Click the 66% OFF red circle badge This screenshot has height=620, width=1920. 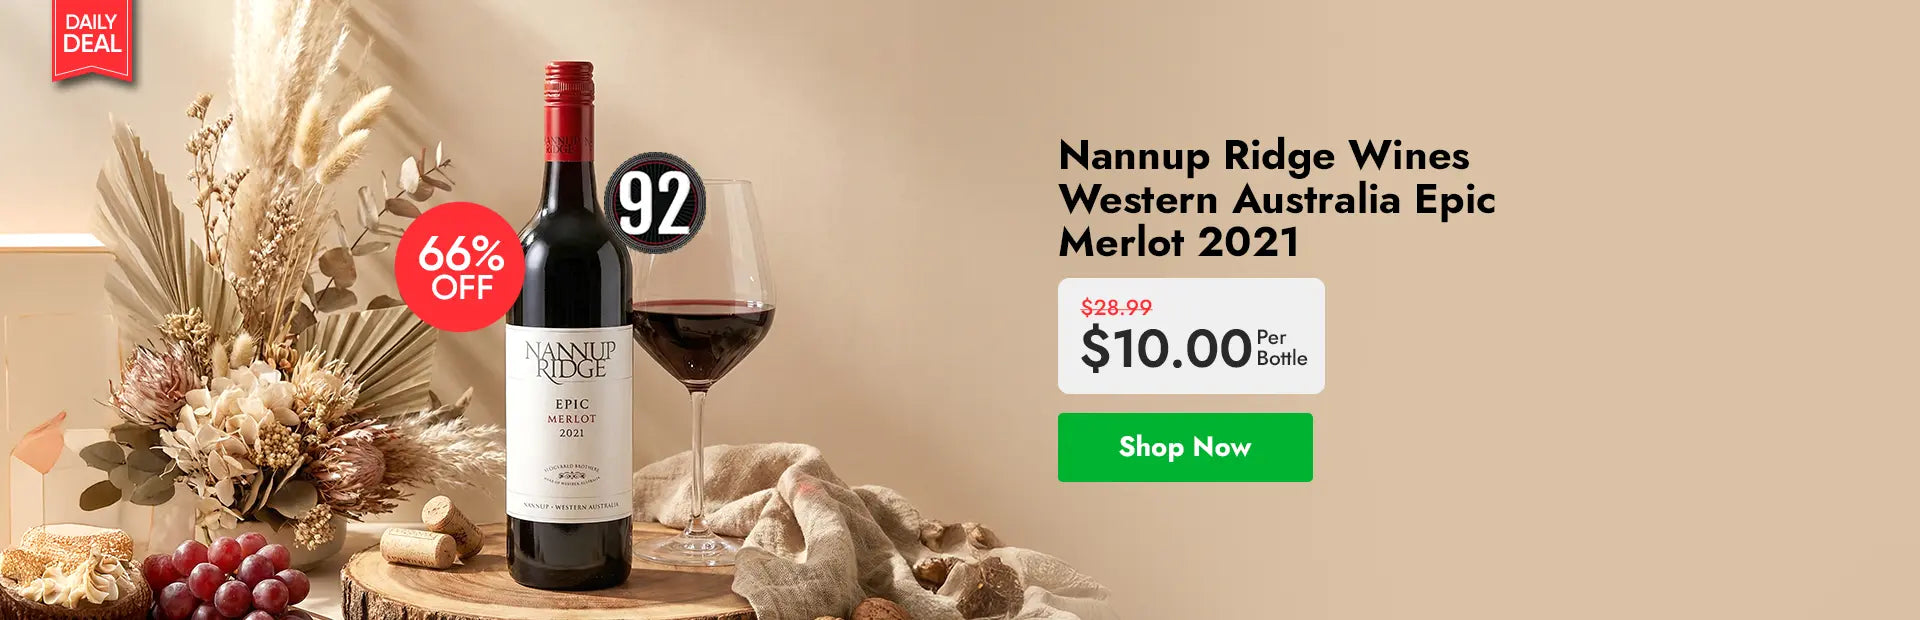pyautogui.click(x=460, y=267)
